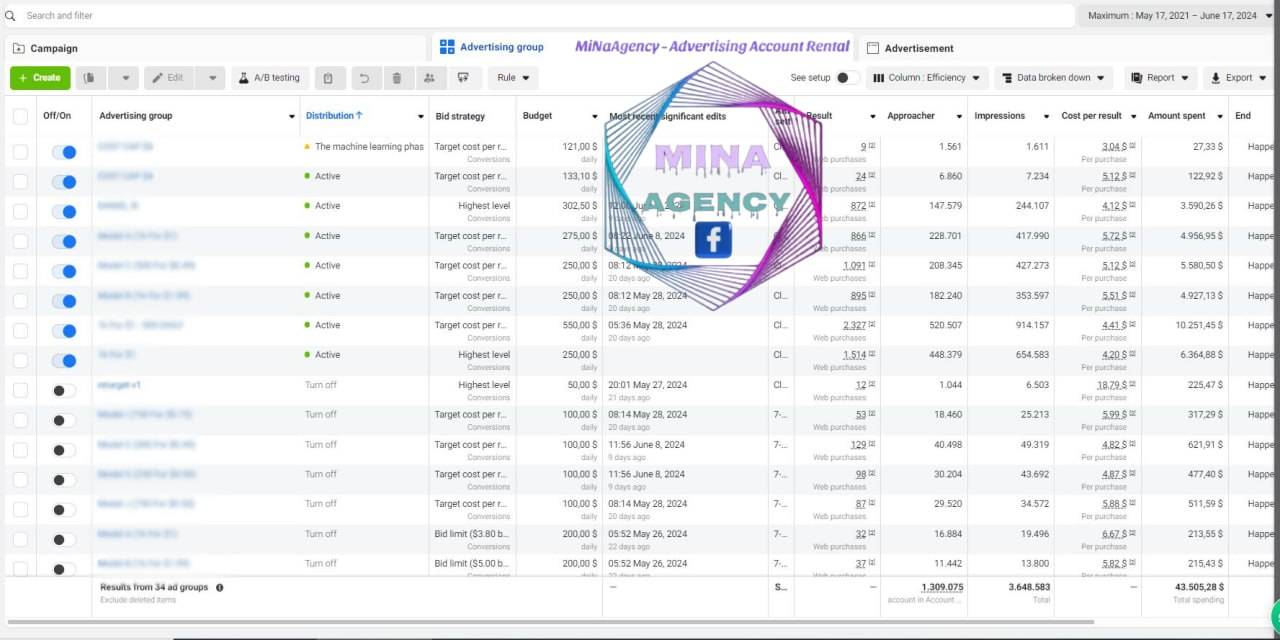Image resolution: width=1280 pixels, height=640 pixels.
Task: Click footnote icon beside result 2.327
Action: [872, 325]
